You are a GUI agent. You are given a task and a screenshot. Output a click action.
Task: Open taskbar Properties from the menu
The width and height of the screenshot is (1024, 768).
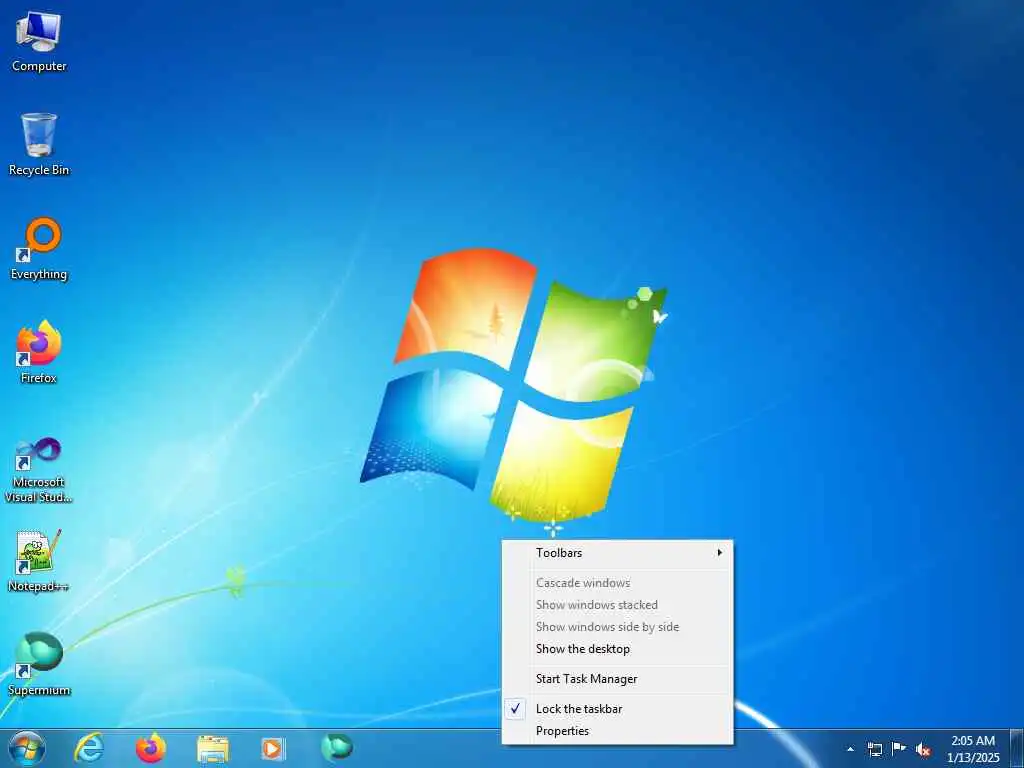pyautogui.click(x=617, y=731)
